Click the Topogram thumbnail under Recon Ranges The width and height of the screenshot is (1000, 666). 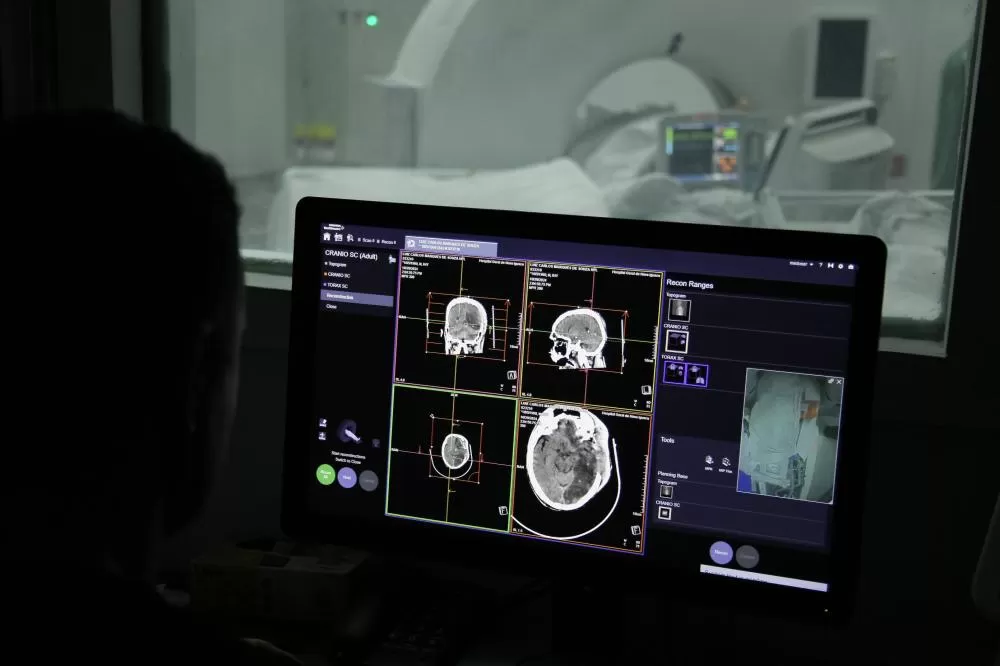click(679, 311)
